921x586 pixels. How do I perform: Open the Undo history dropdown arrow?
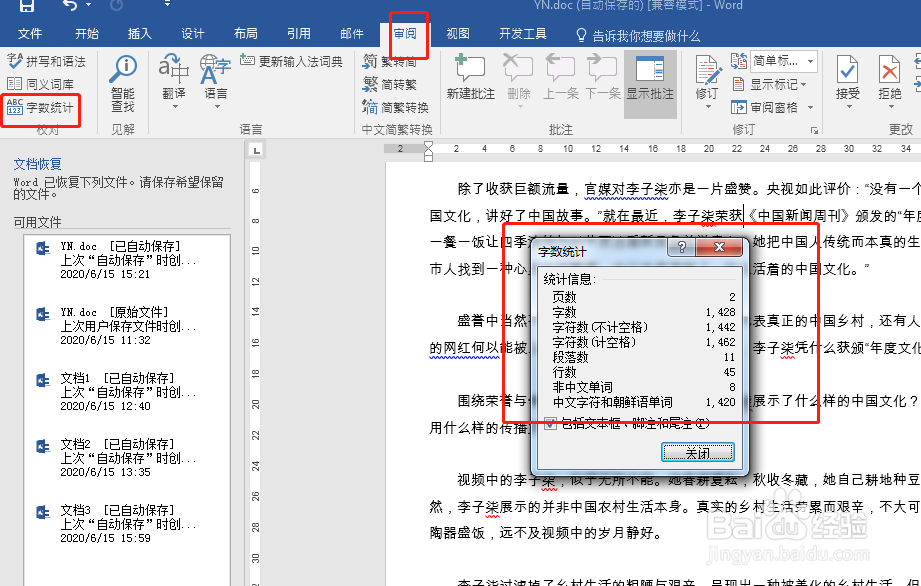pyautogui.click(x=89, y=6)
